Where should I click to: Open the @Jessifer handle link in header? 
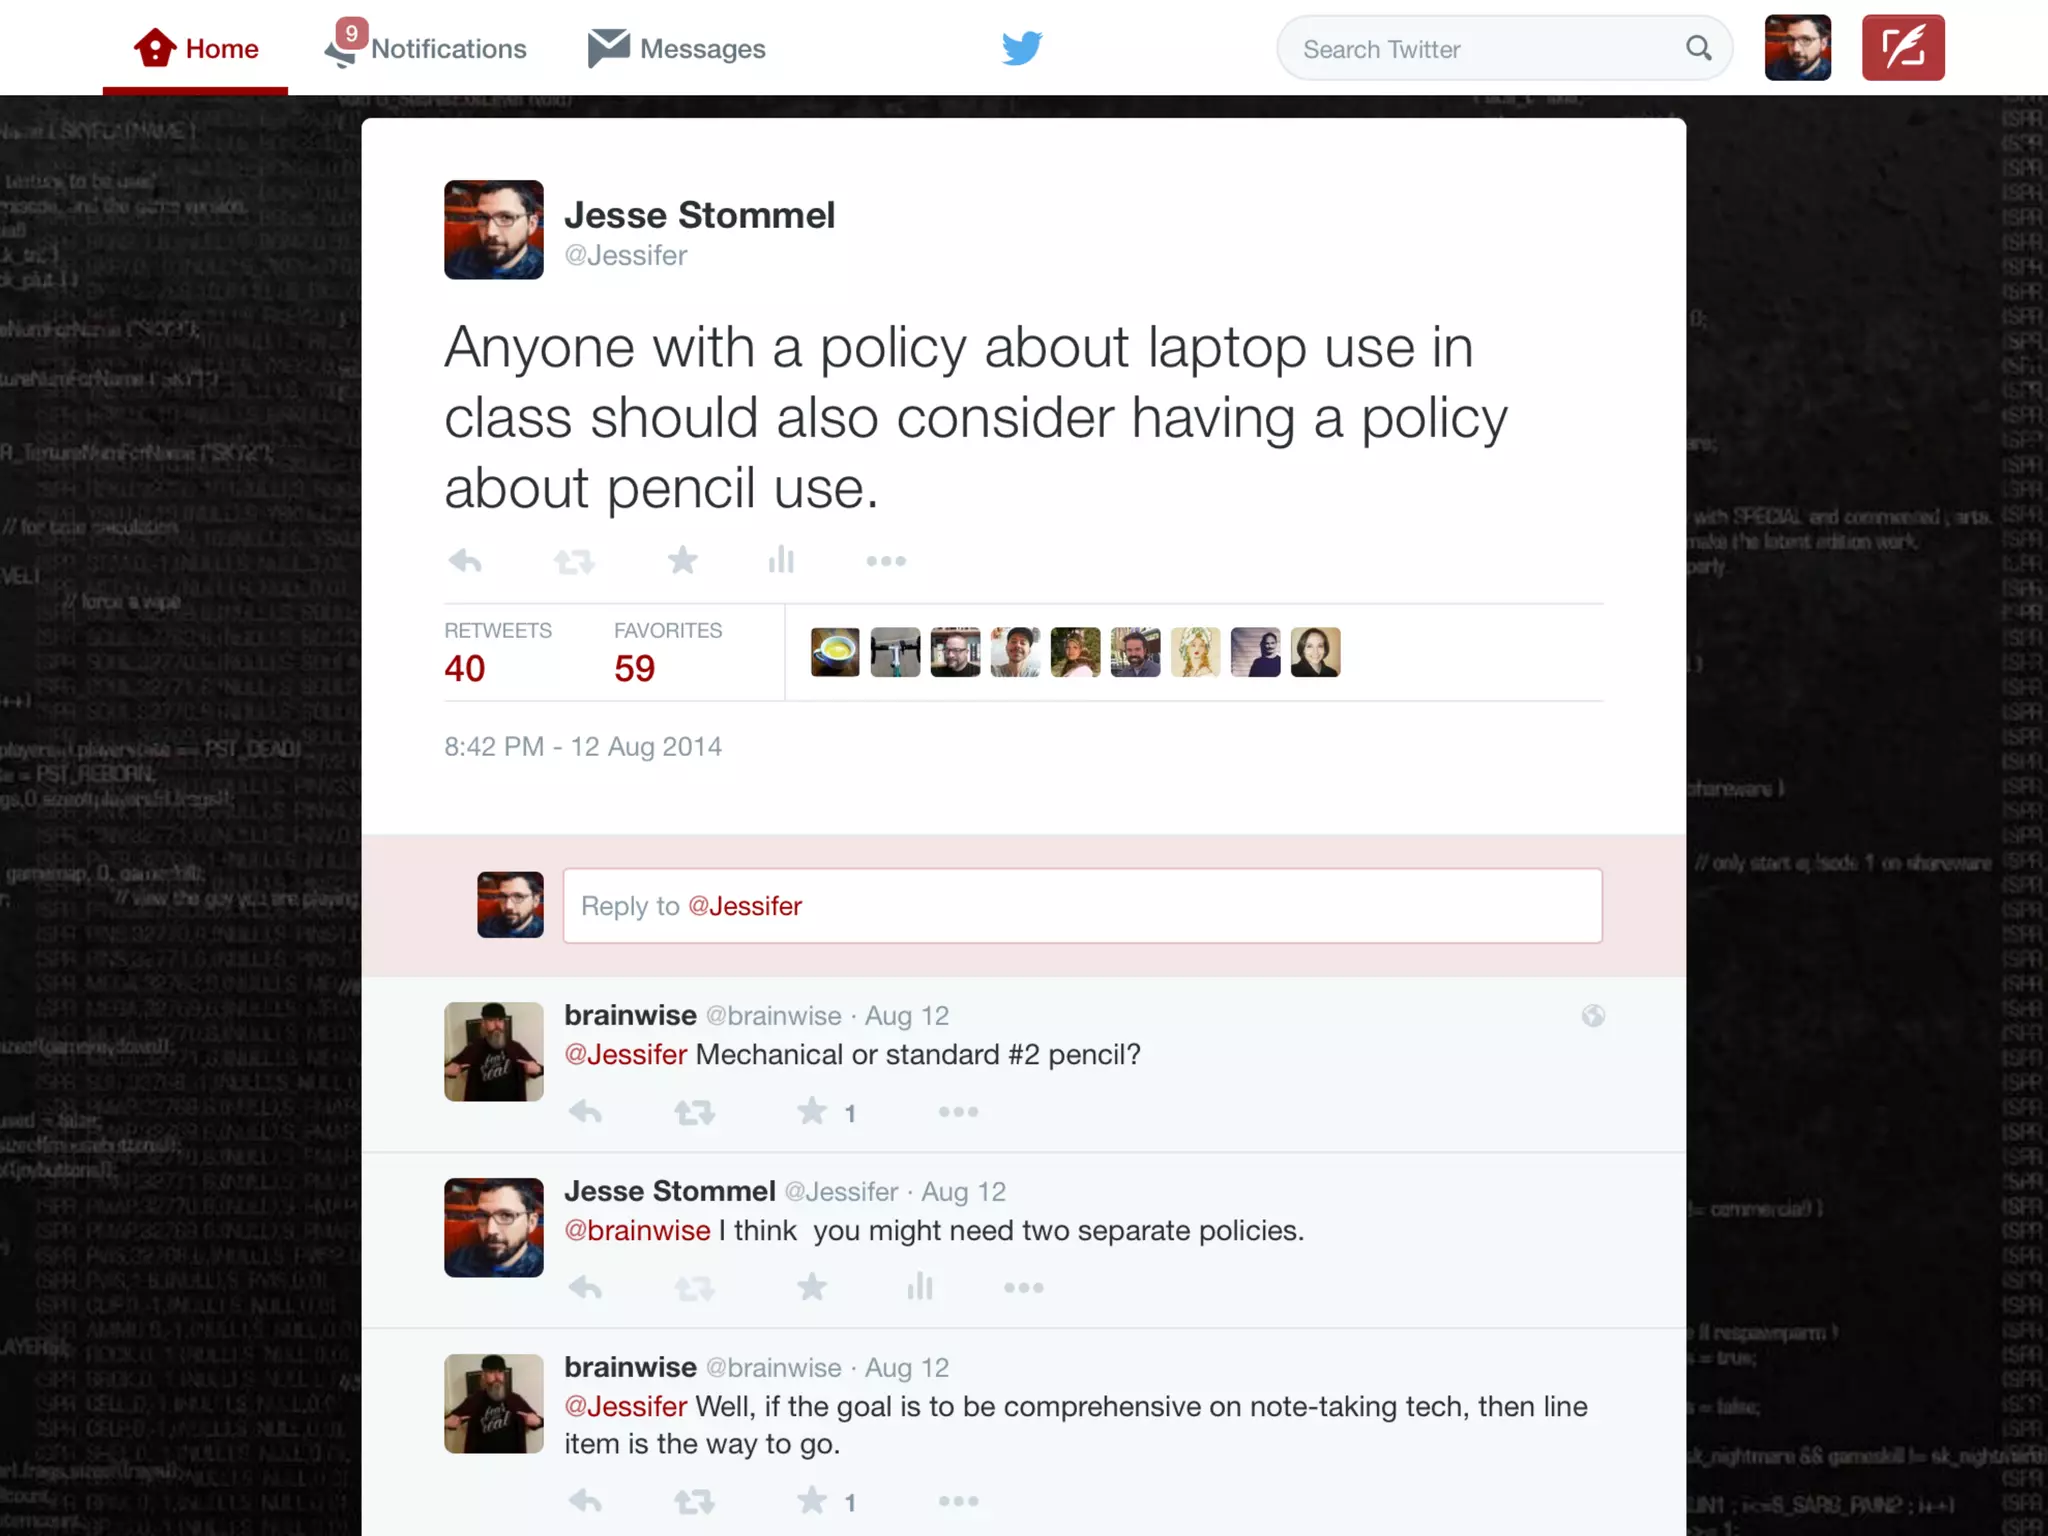point(626,256)
